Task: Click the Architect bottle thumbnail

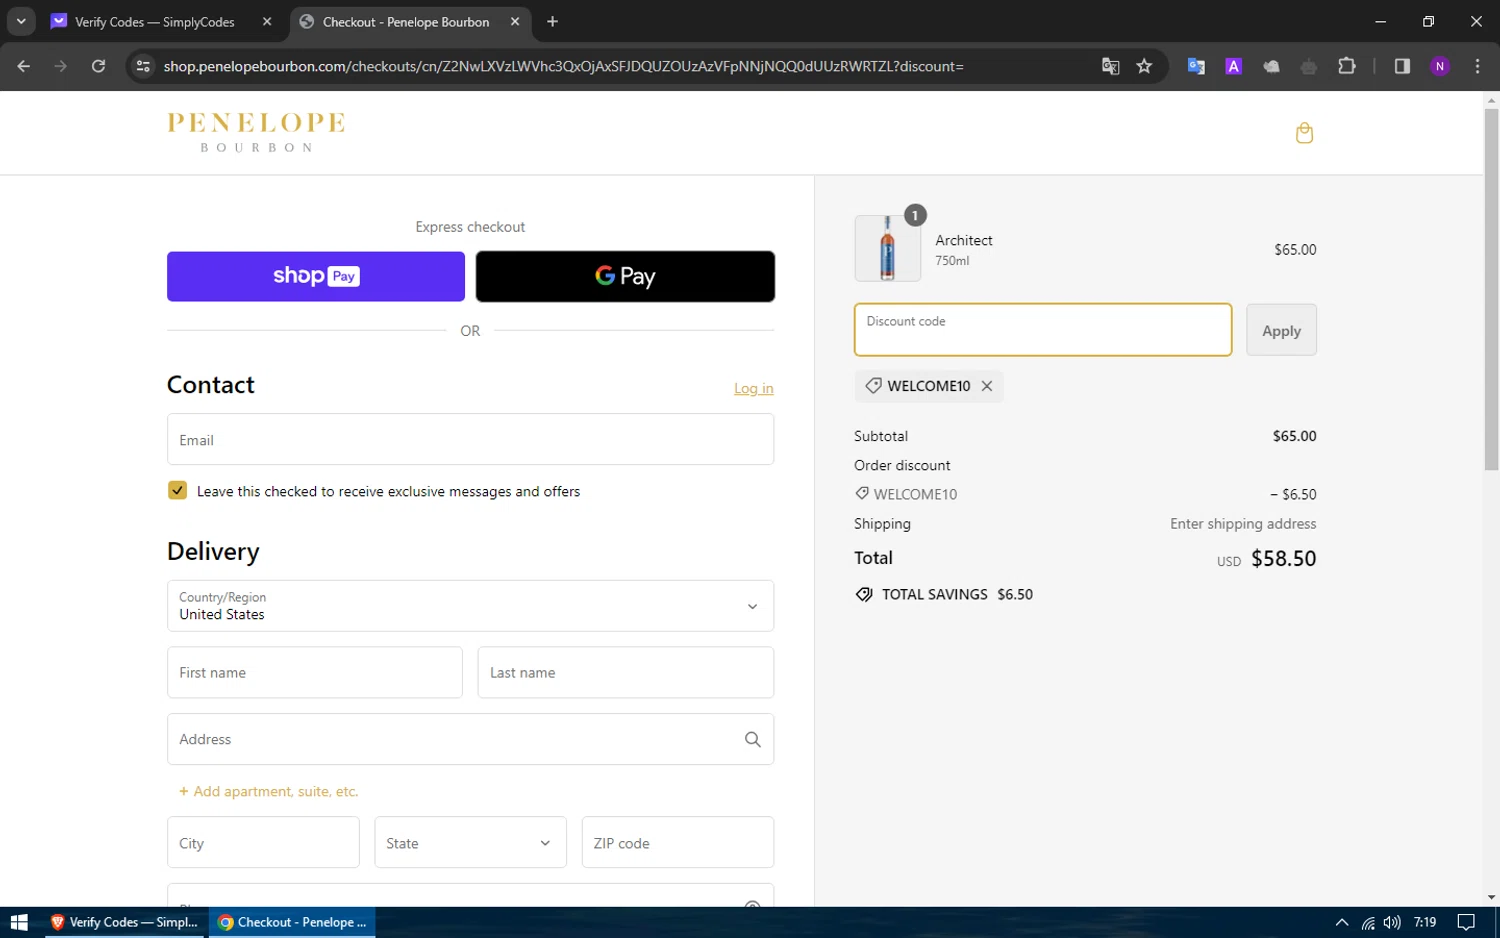Action: coord(888,248)
